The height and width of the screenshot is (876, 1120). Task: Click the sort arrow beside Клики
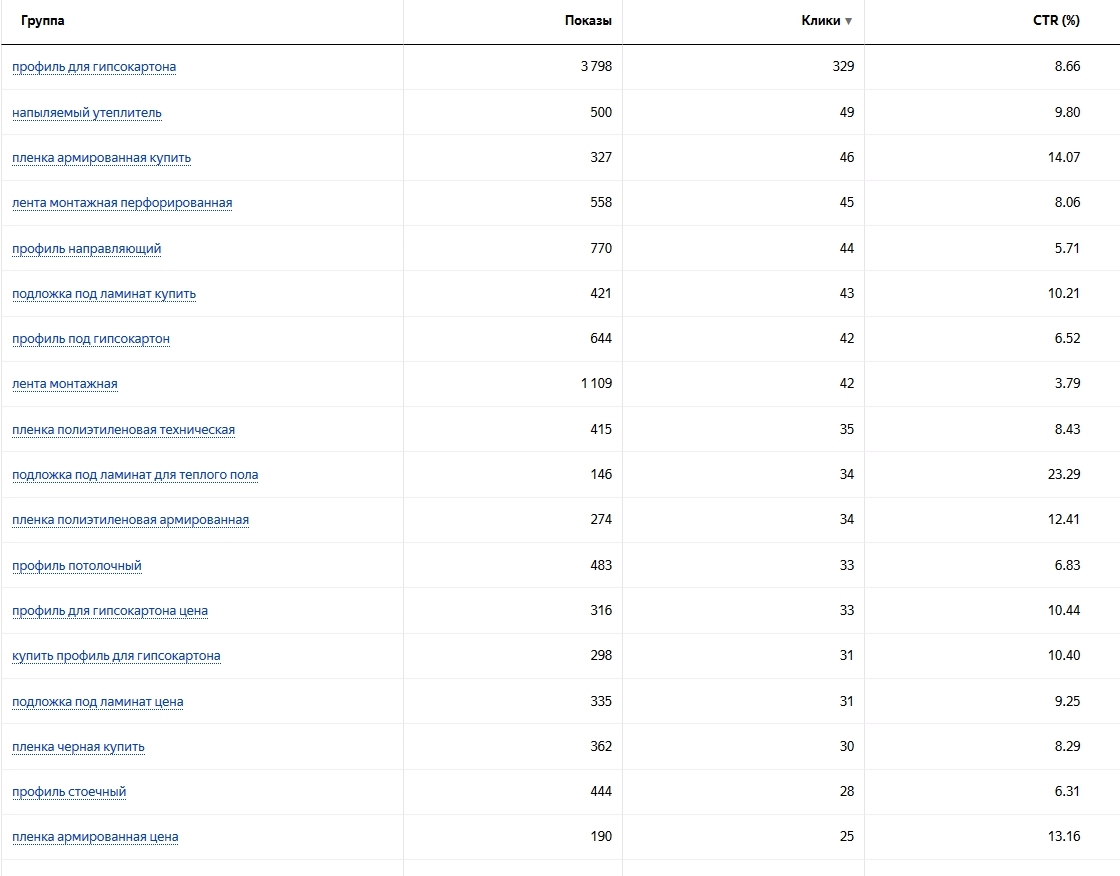pyautogui.click(x=849, y=21)
